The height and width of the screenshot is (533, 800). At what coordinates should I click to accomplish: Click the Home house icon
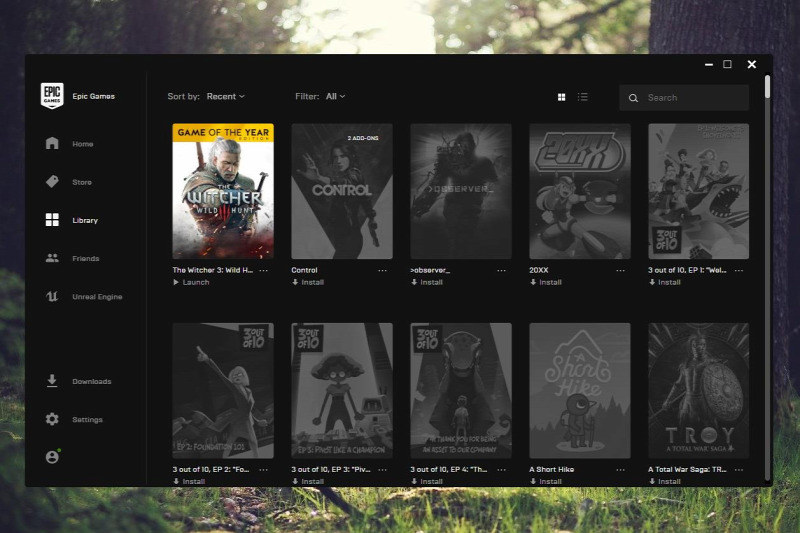click(x=52, y=143)
